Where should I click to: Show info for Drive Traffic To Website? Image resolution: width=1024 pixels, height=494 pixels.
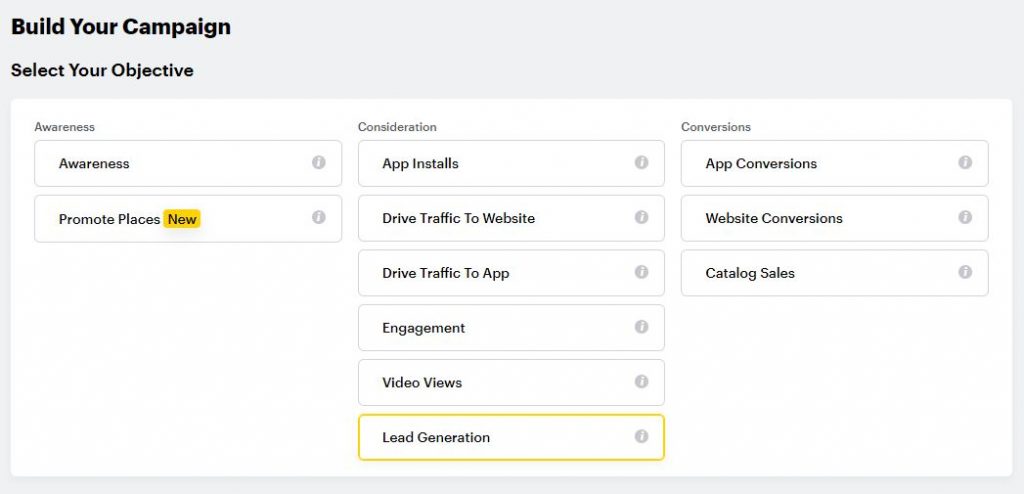click(x=641, y=217)
